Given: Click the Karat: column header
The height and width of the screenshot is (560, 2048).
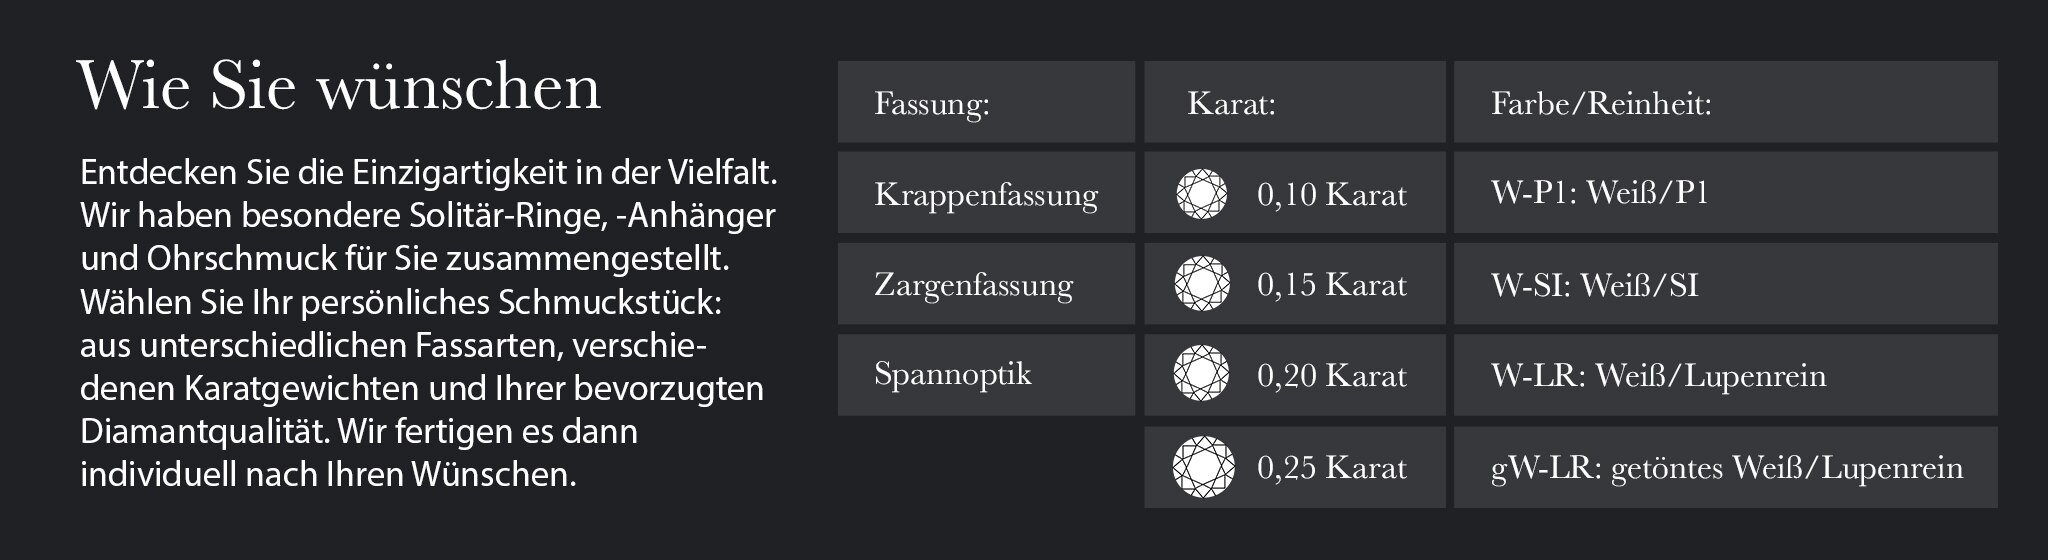Looking at the screenshot, I should [x=1295, y=102].
